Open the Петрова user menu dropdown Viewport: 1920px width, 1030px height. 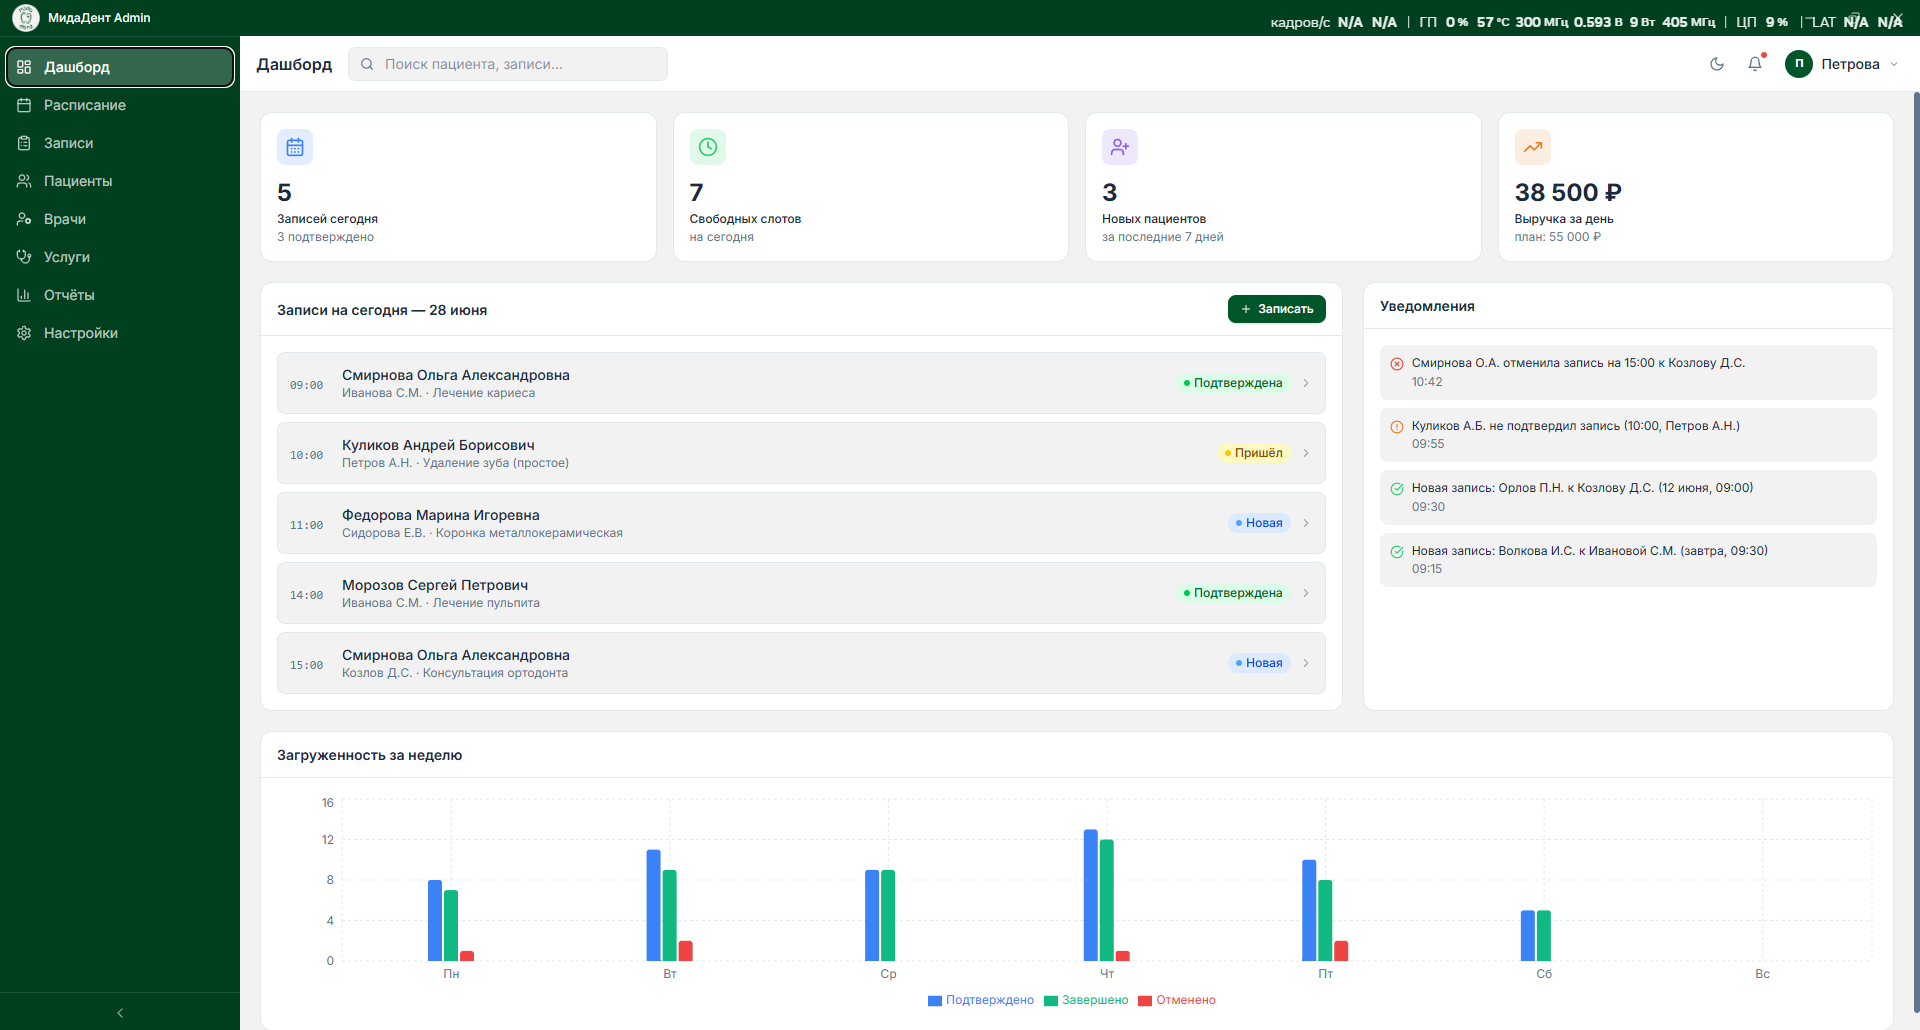1842,64
